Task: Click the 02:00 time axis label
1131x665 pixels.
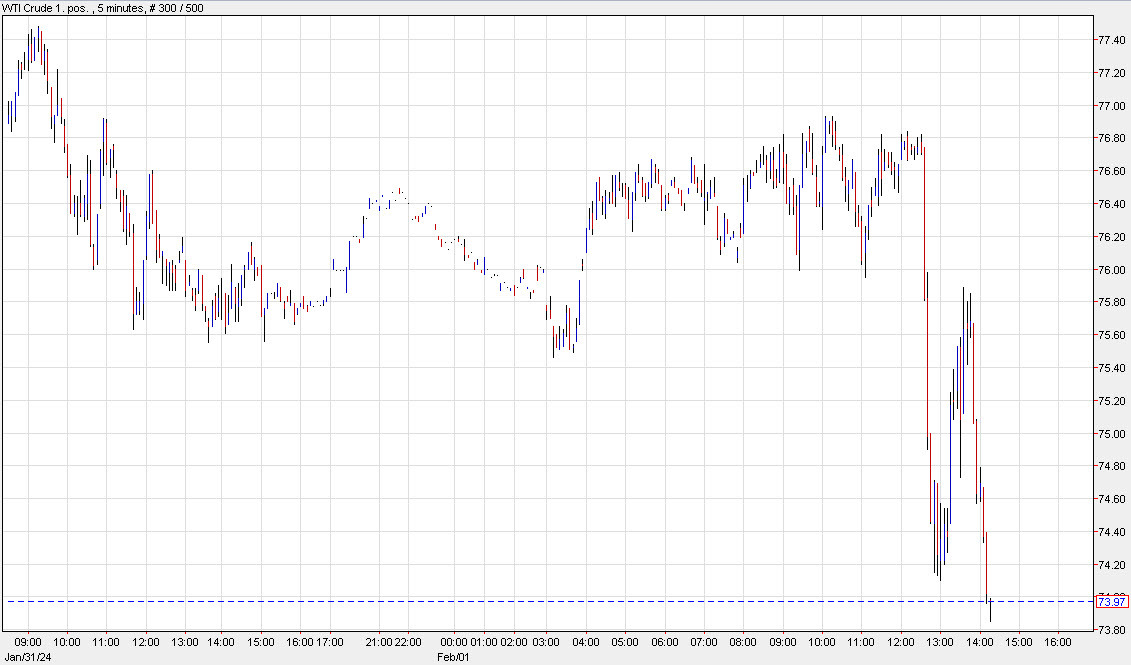Action: coord(514,642)
